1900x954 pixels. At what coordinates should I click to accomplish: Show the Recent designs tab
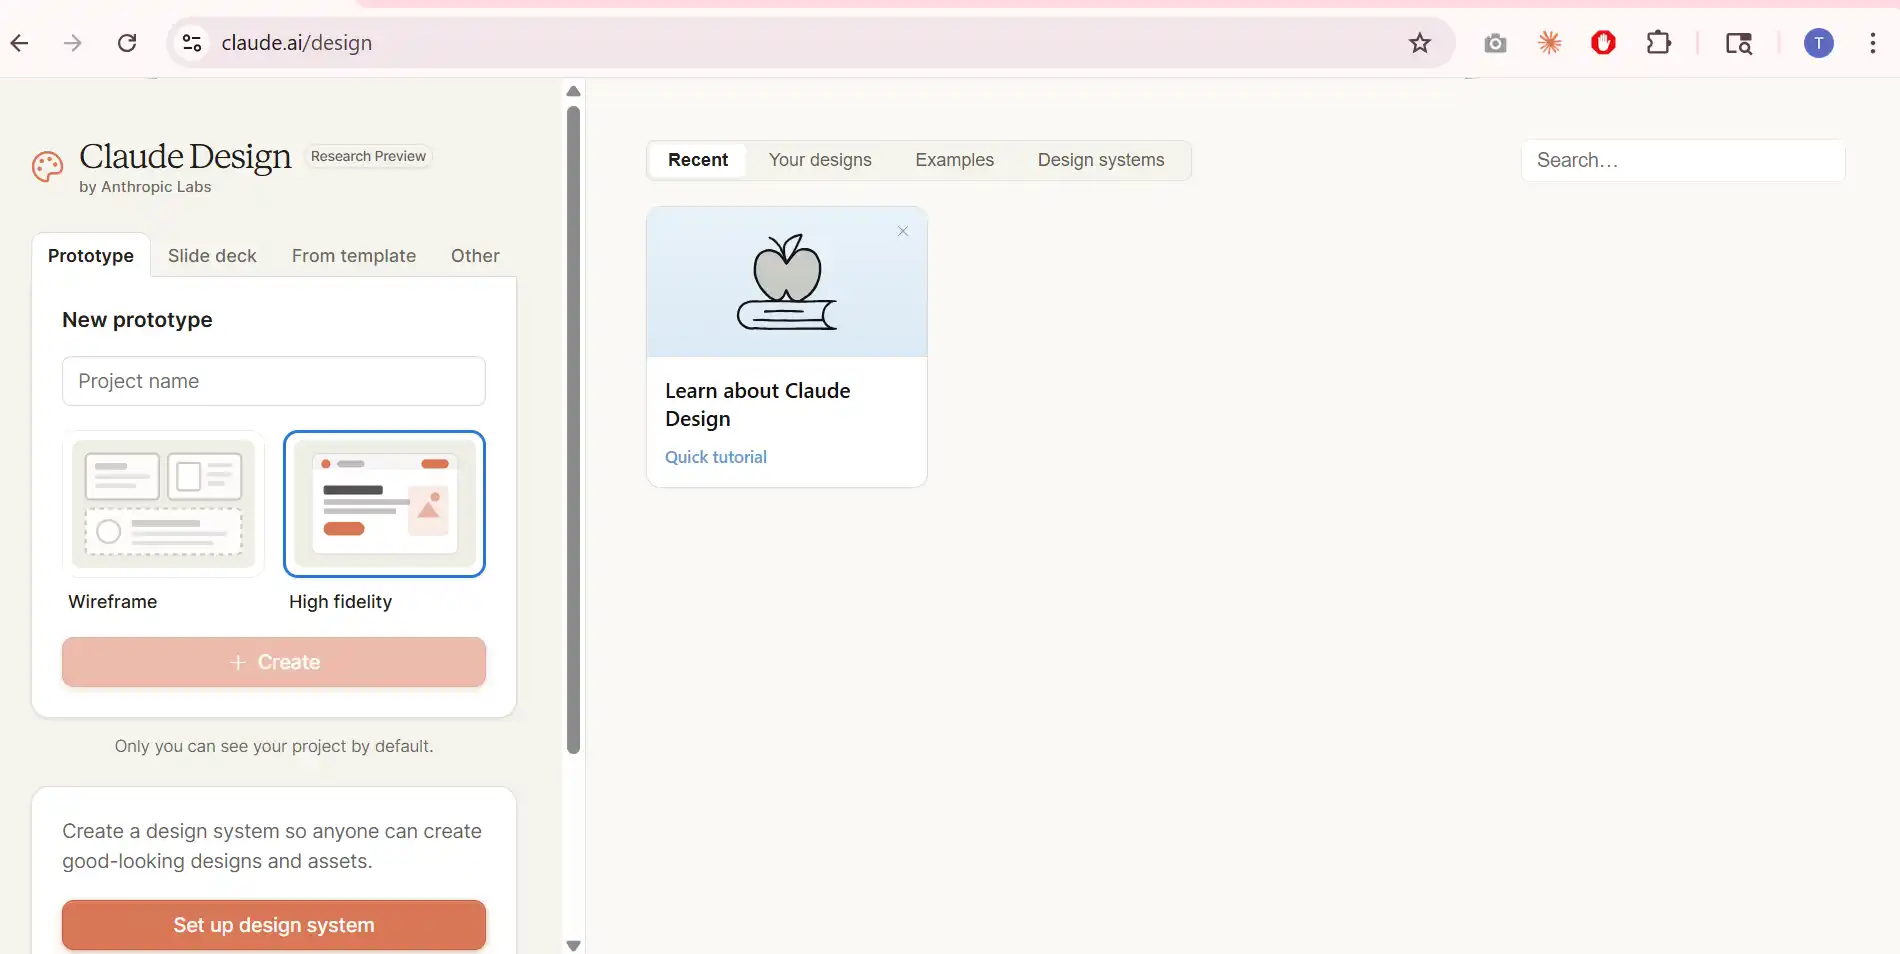[698, 160]
